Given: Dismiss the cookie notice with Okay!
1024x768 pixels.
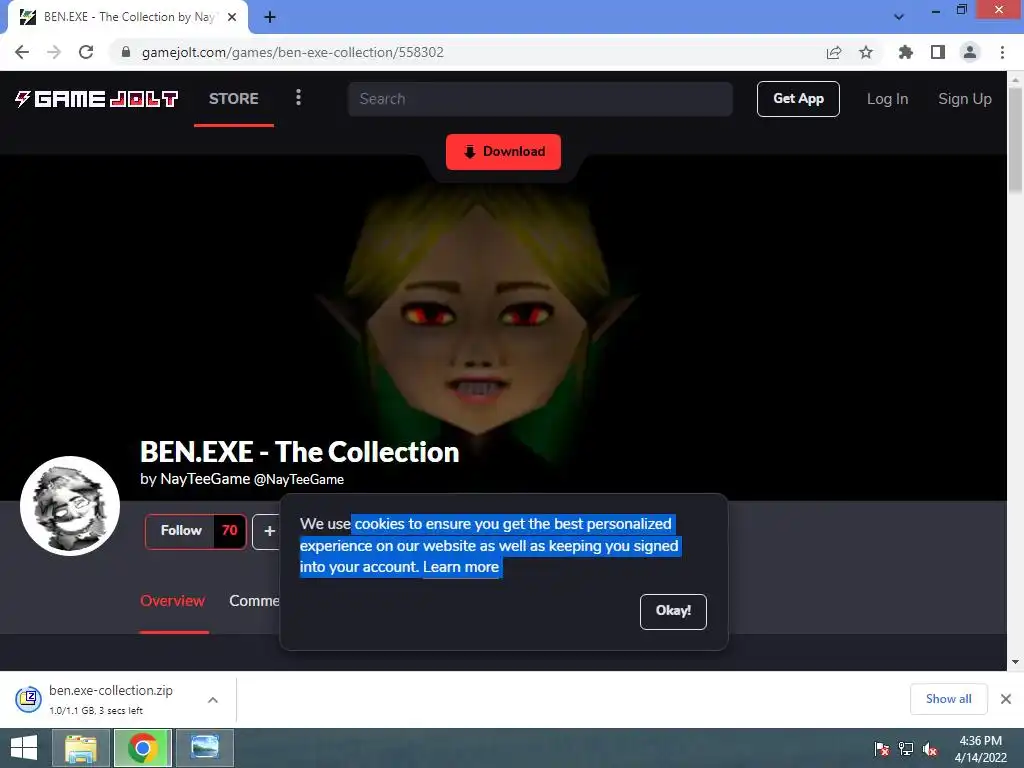Looking at the screenshot, I should pyautogui.click(x=673, y=611).
